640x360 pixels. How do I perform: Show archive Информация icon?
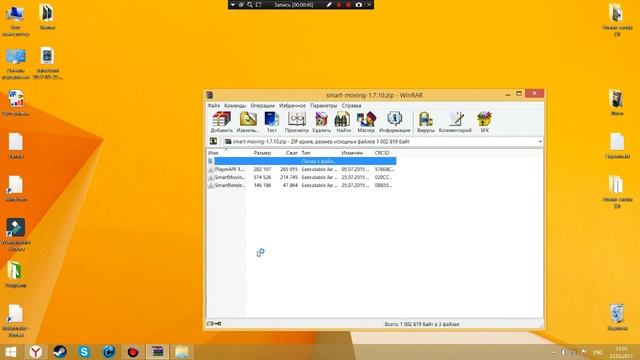[x=395, y=122]
